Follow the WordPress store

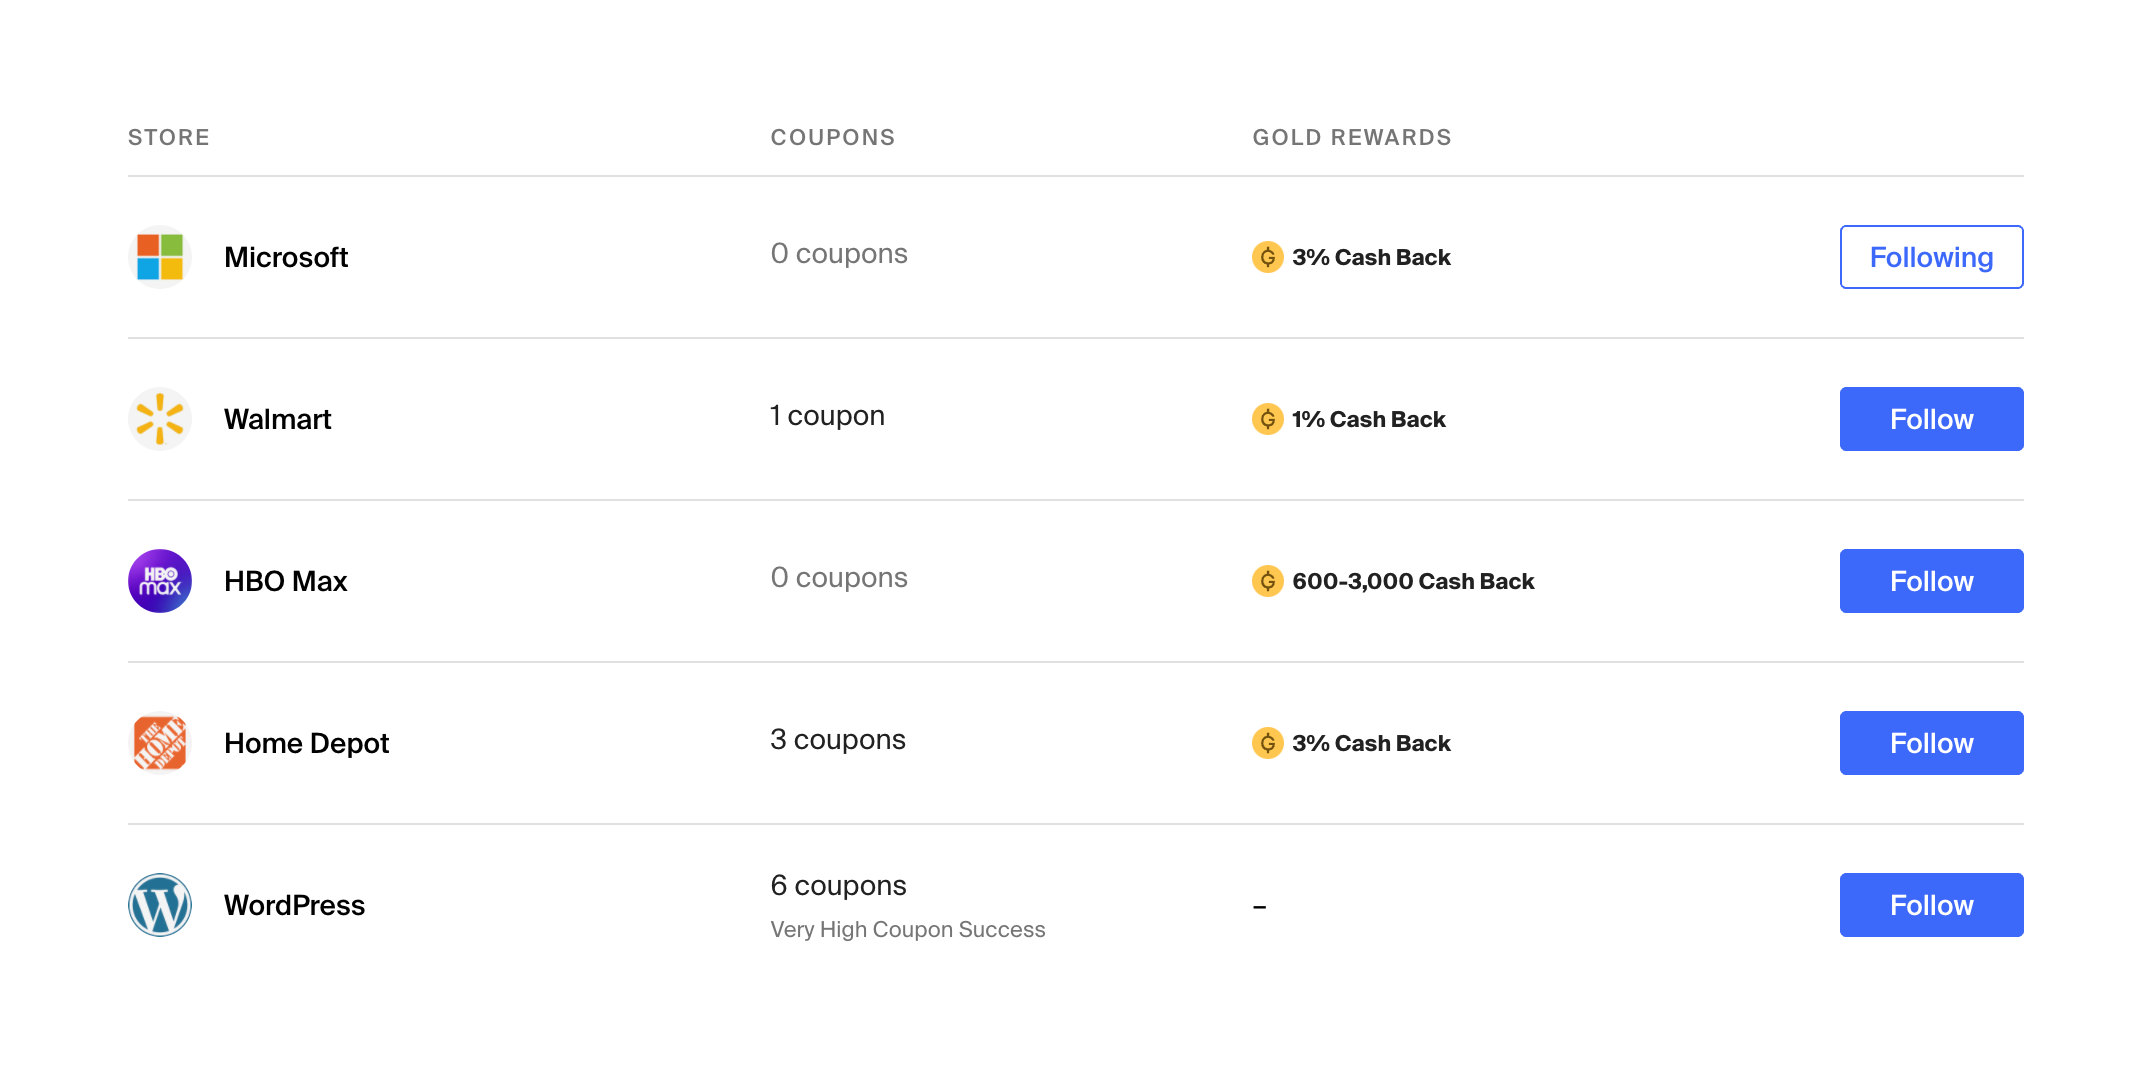click(1931, 905)
